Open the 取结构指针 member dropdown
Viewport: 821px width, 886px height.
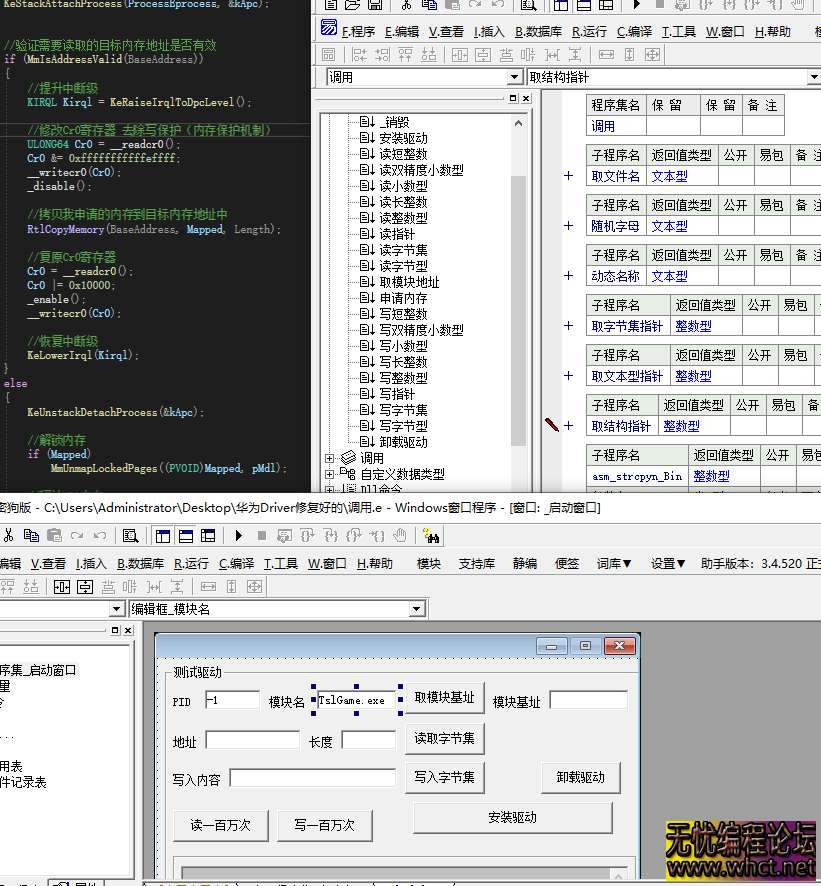[x=813, y=76]
